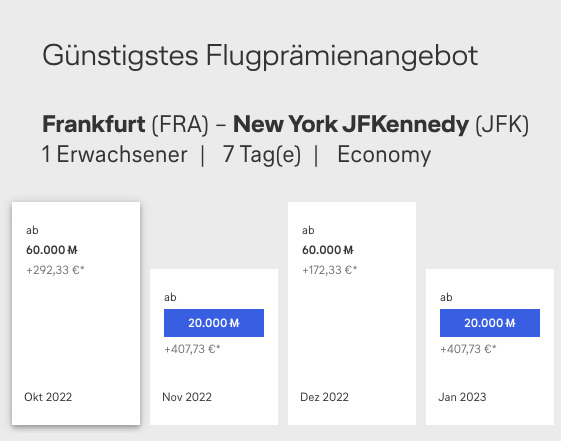The image size is (561, 441).
Task: Click the +407,73 € surcharge under Nov 2022
Action: [192, 349]
